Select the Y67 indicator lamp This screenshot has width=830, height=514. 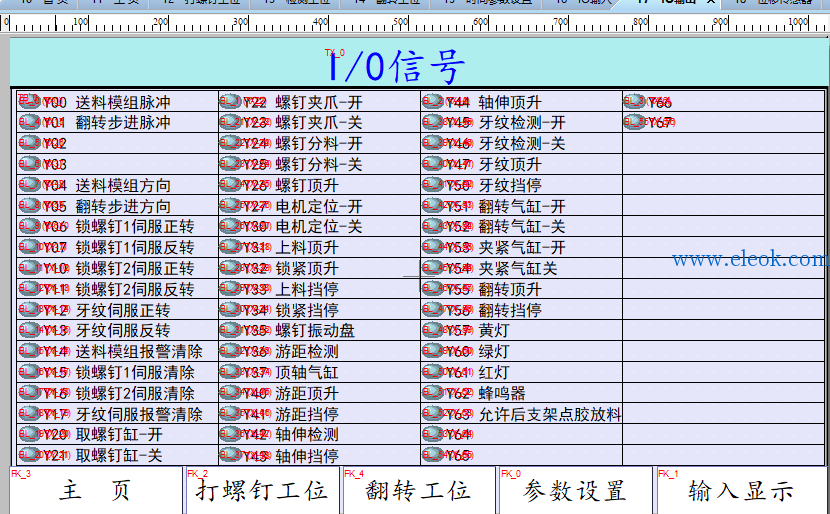click(635, 122)
